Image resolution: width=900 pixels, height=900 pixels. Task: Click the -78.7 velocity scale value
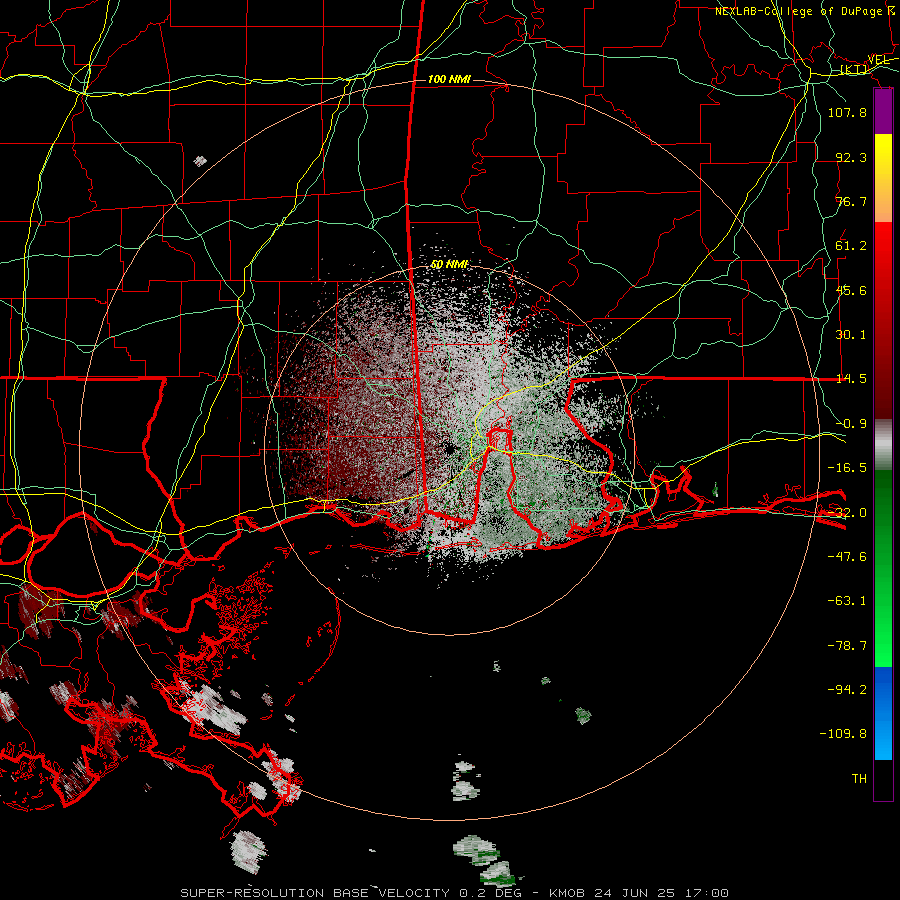pos(847,646)
